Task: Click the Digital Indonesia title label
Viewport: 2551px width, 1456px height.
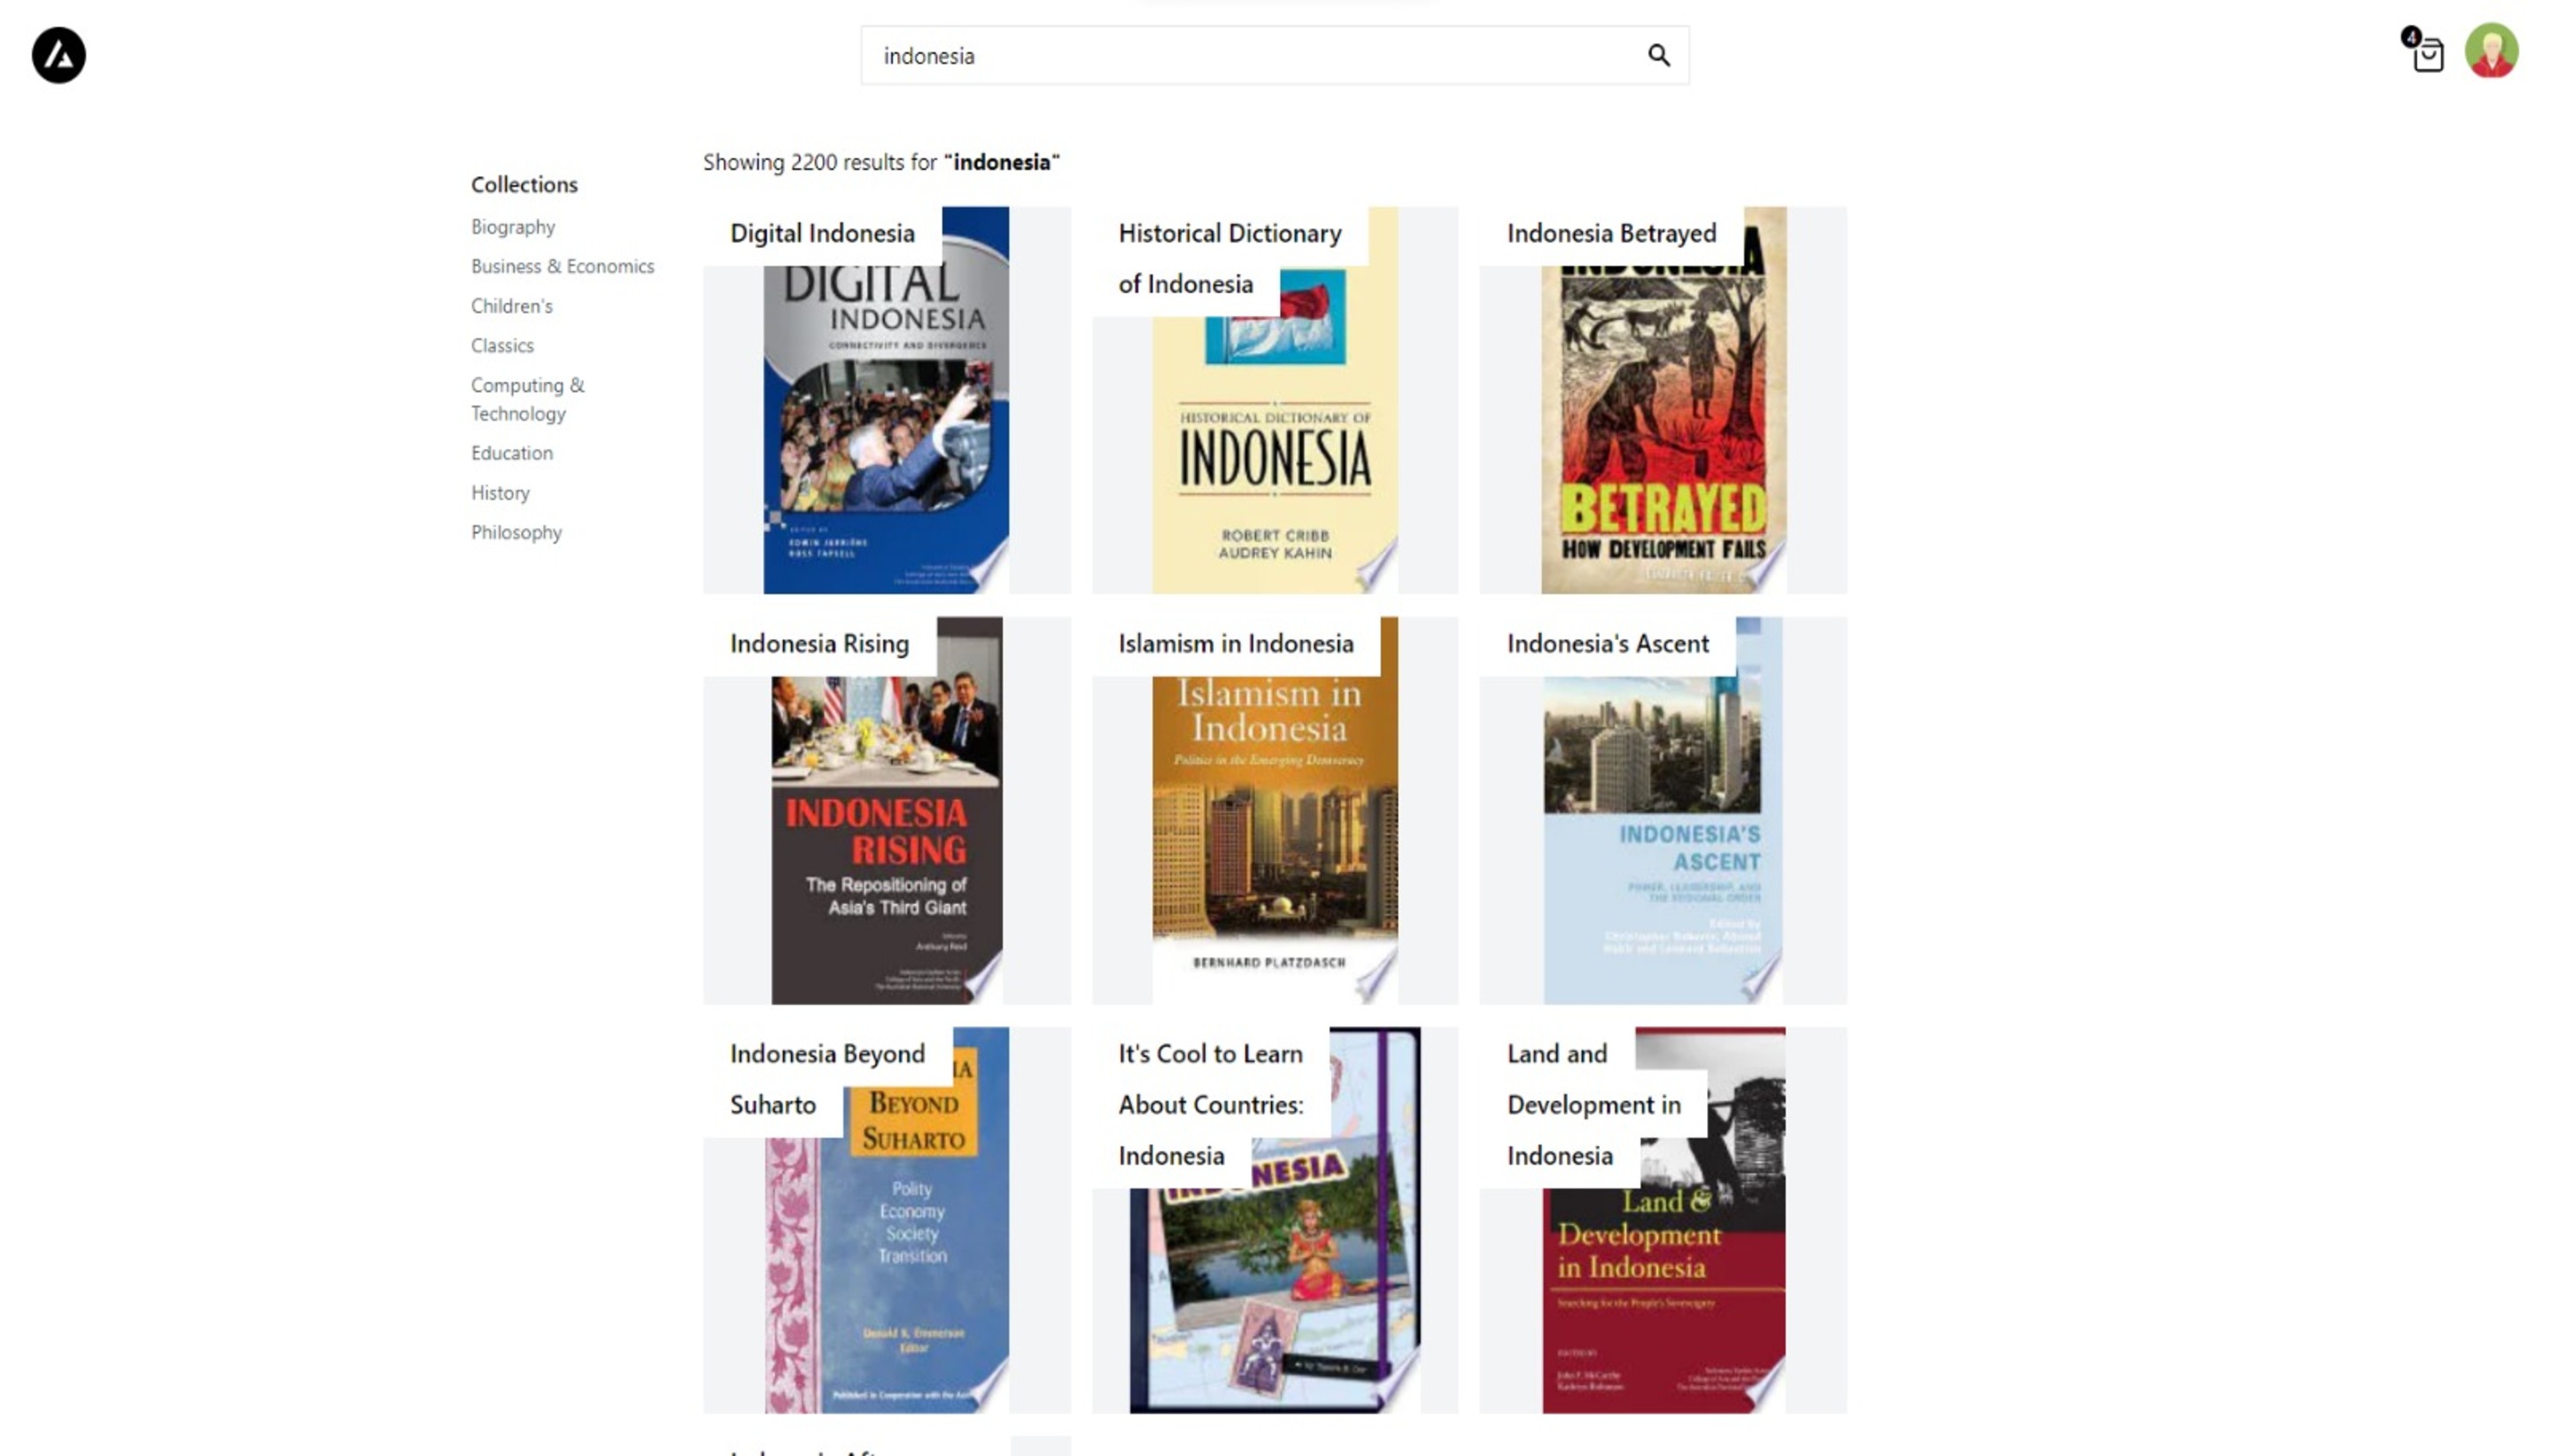Action: (822, 233)
